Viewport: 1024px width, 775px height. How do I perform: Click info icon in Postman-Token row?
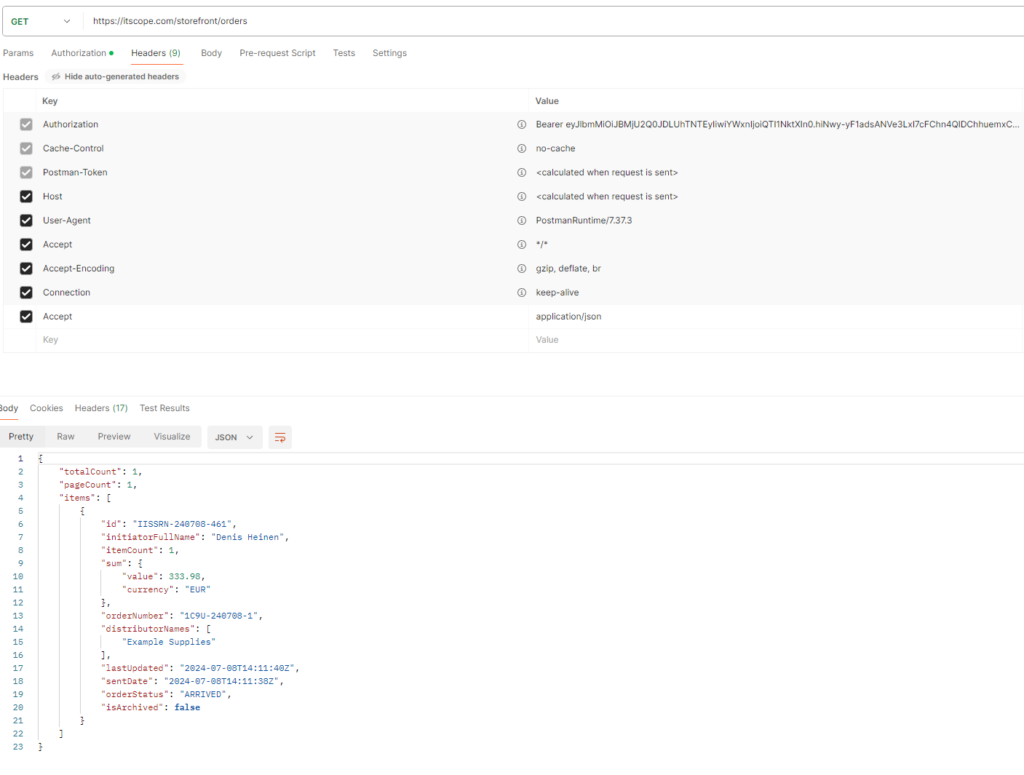(x=521, y=173)
